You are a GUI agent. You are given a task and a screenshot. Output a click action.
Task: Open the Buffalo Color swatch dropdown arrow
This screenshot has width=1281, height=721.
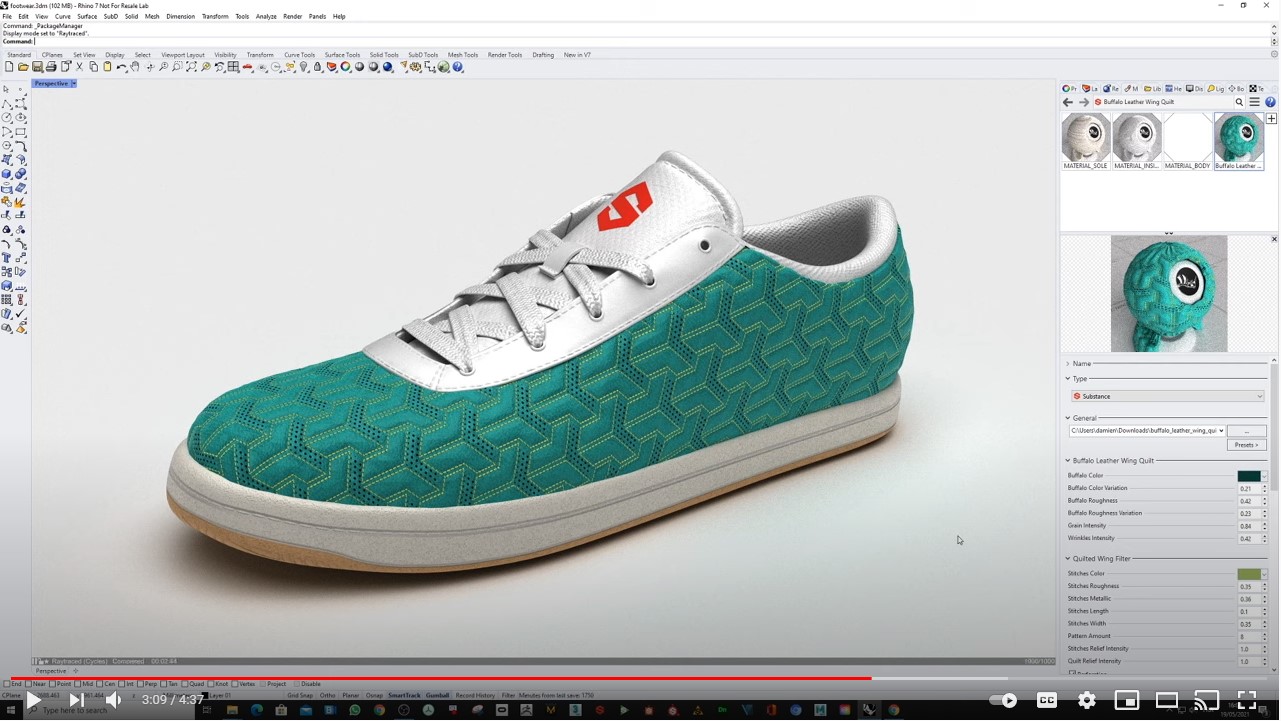[x=1265, y=476]
